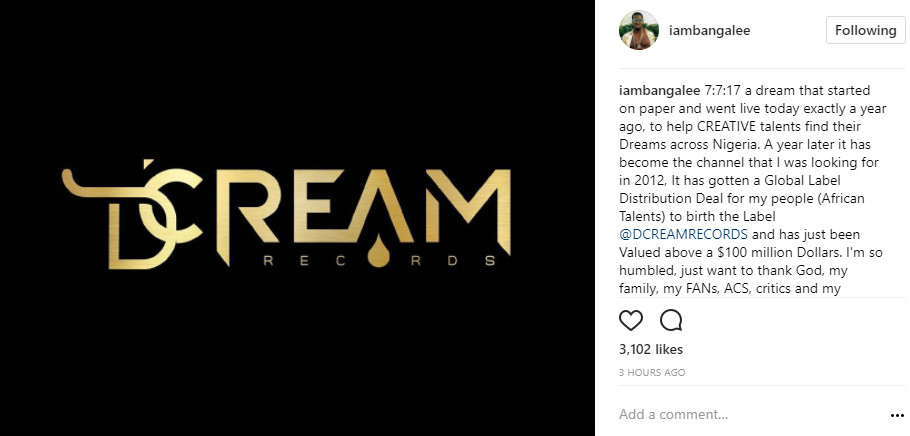The image size is (910, 436).
Task: Click the gold droplet in RECORDS
Action: 378,251
